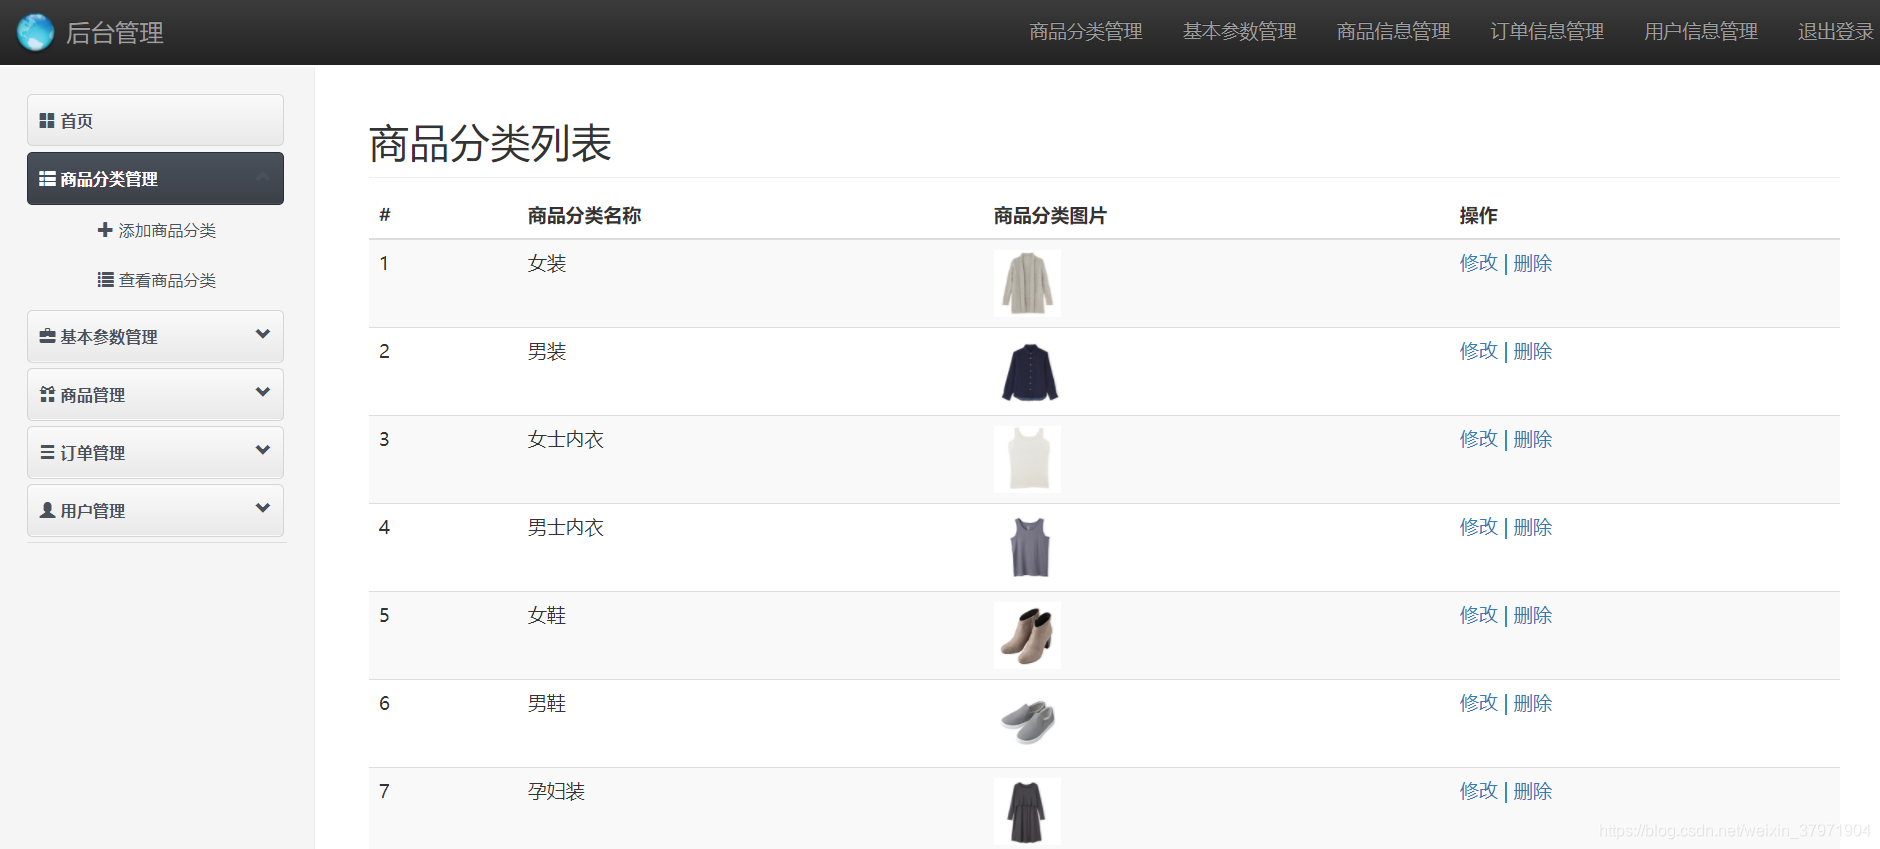
Task: Select 添加商品分类 in the sidebar
Action: click(x=157, y=230)
